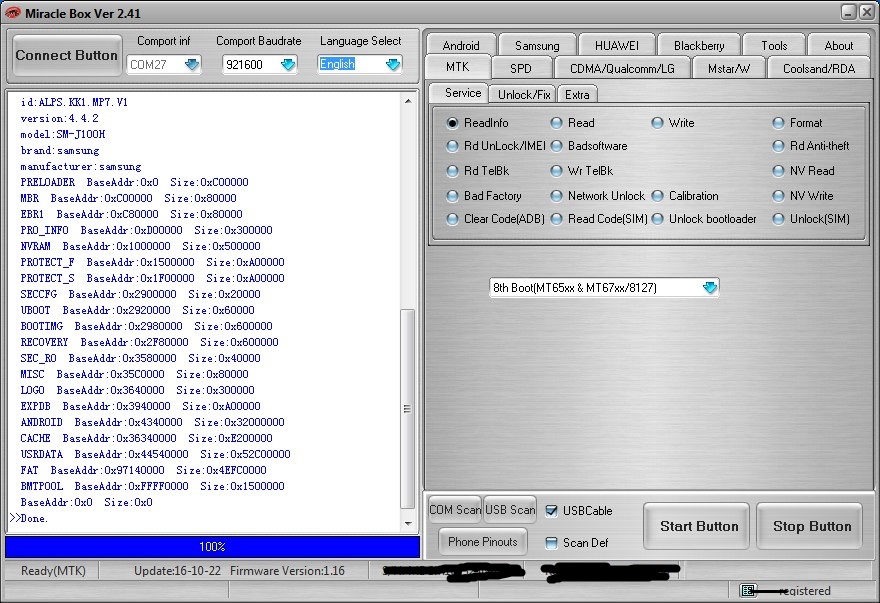Screen dimensions: 880x603
Task: Select the SPD tab
Action: (x=521, y=68)
